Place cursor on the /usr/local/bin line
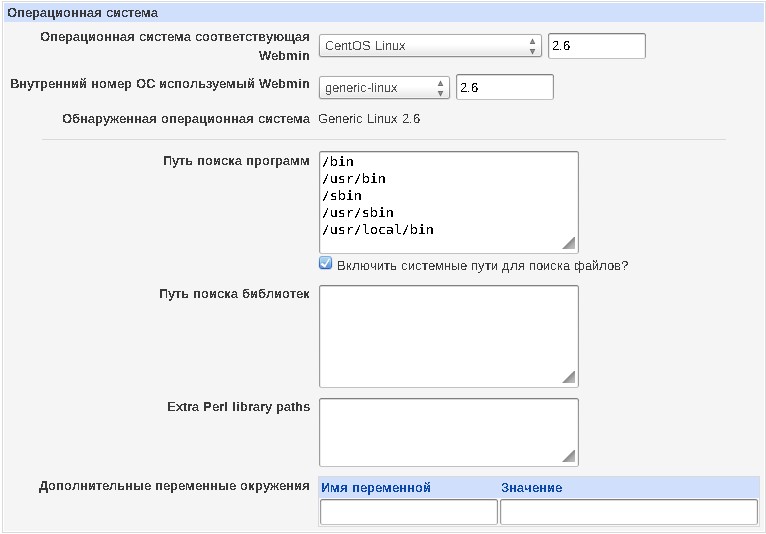The height and width of the screenshot is (534, 766). (378, 230)
